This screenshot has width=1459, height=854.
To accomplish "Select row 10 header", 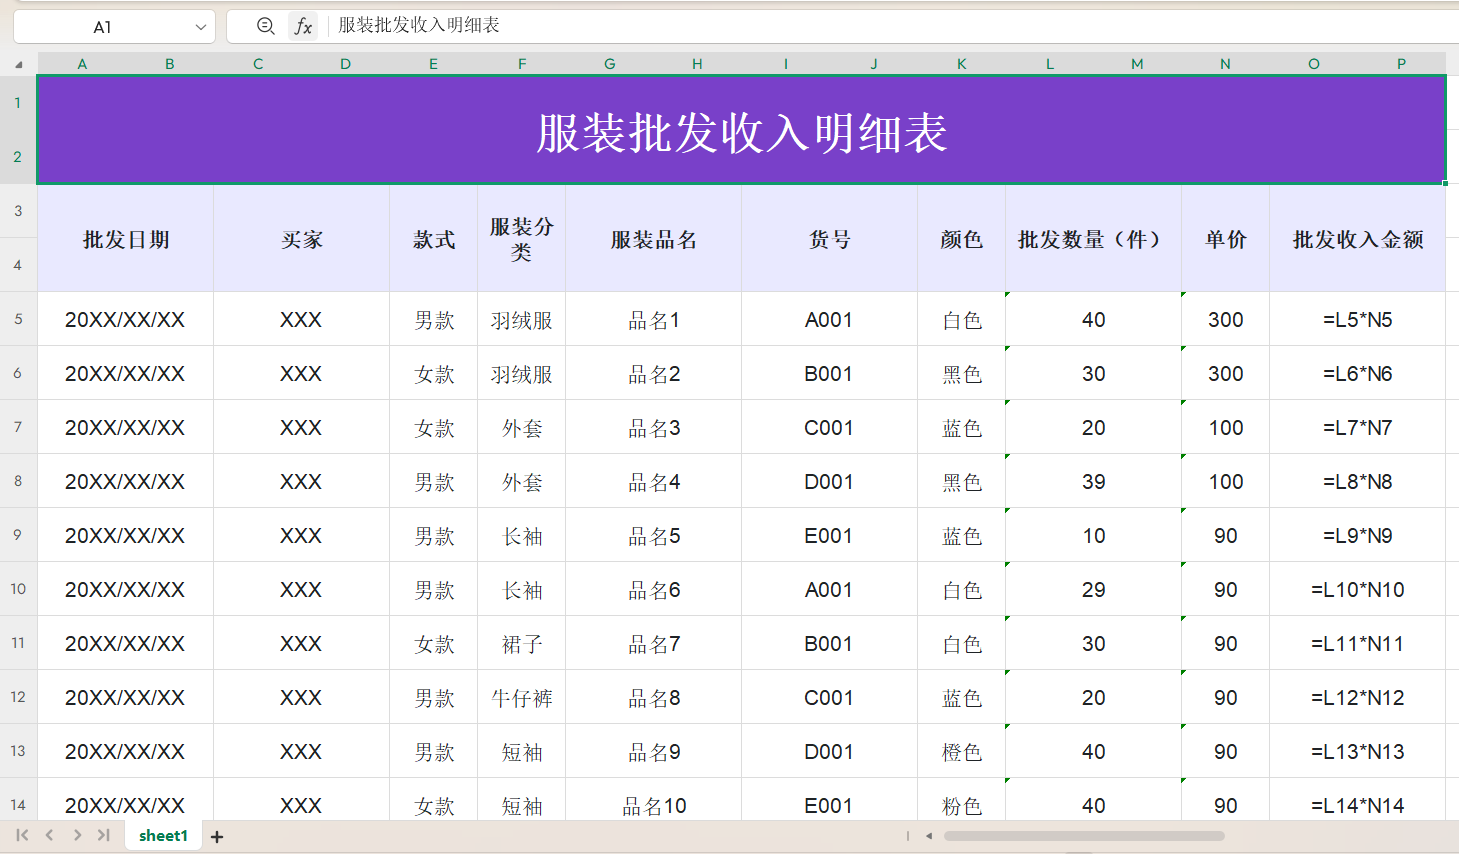I will click(18, 589).
